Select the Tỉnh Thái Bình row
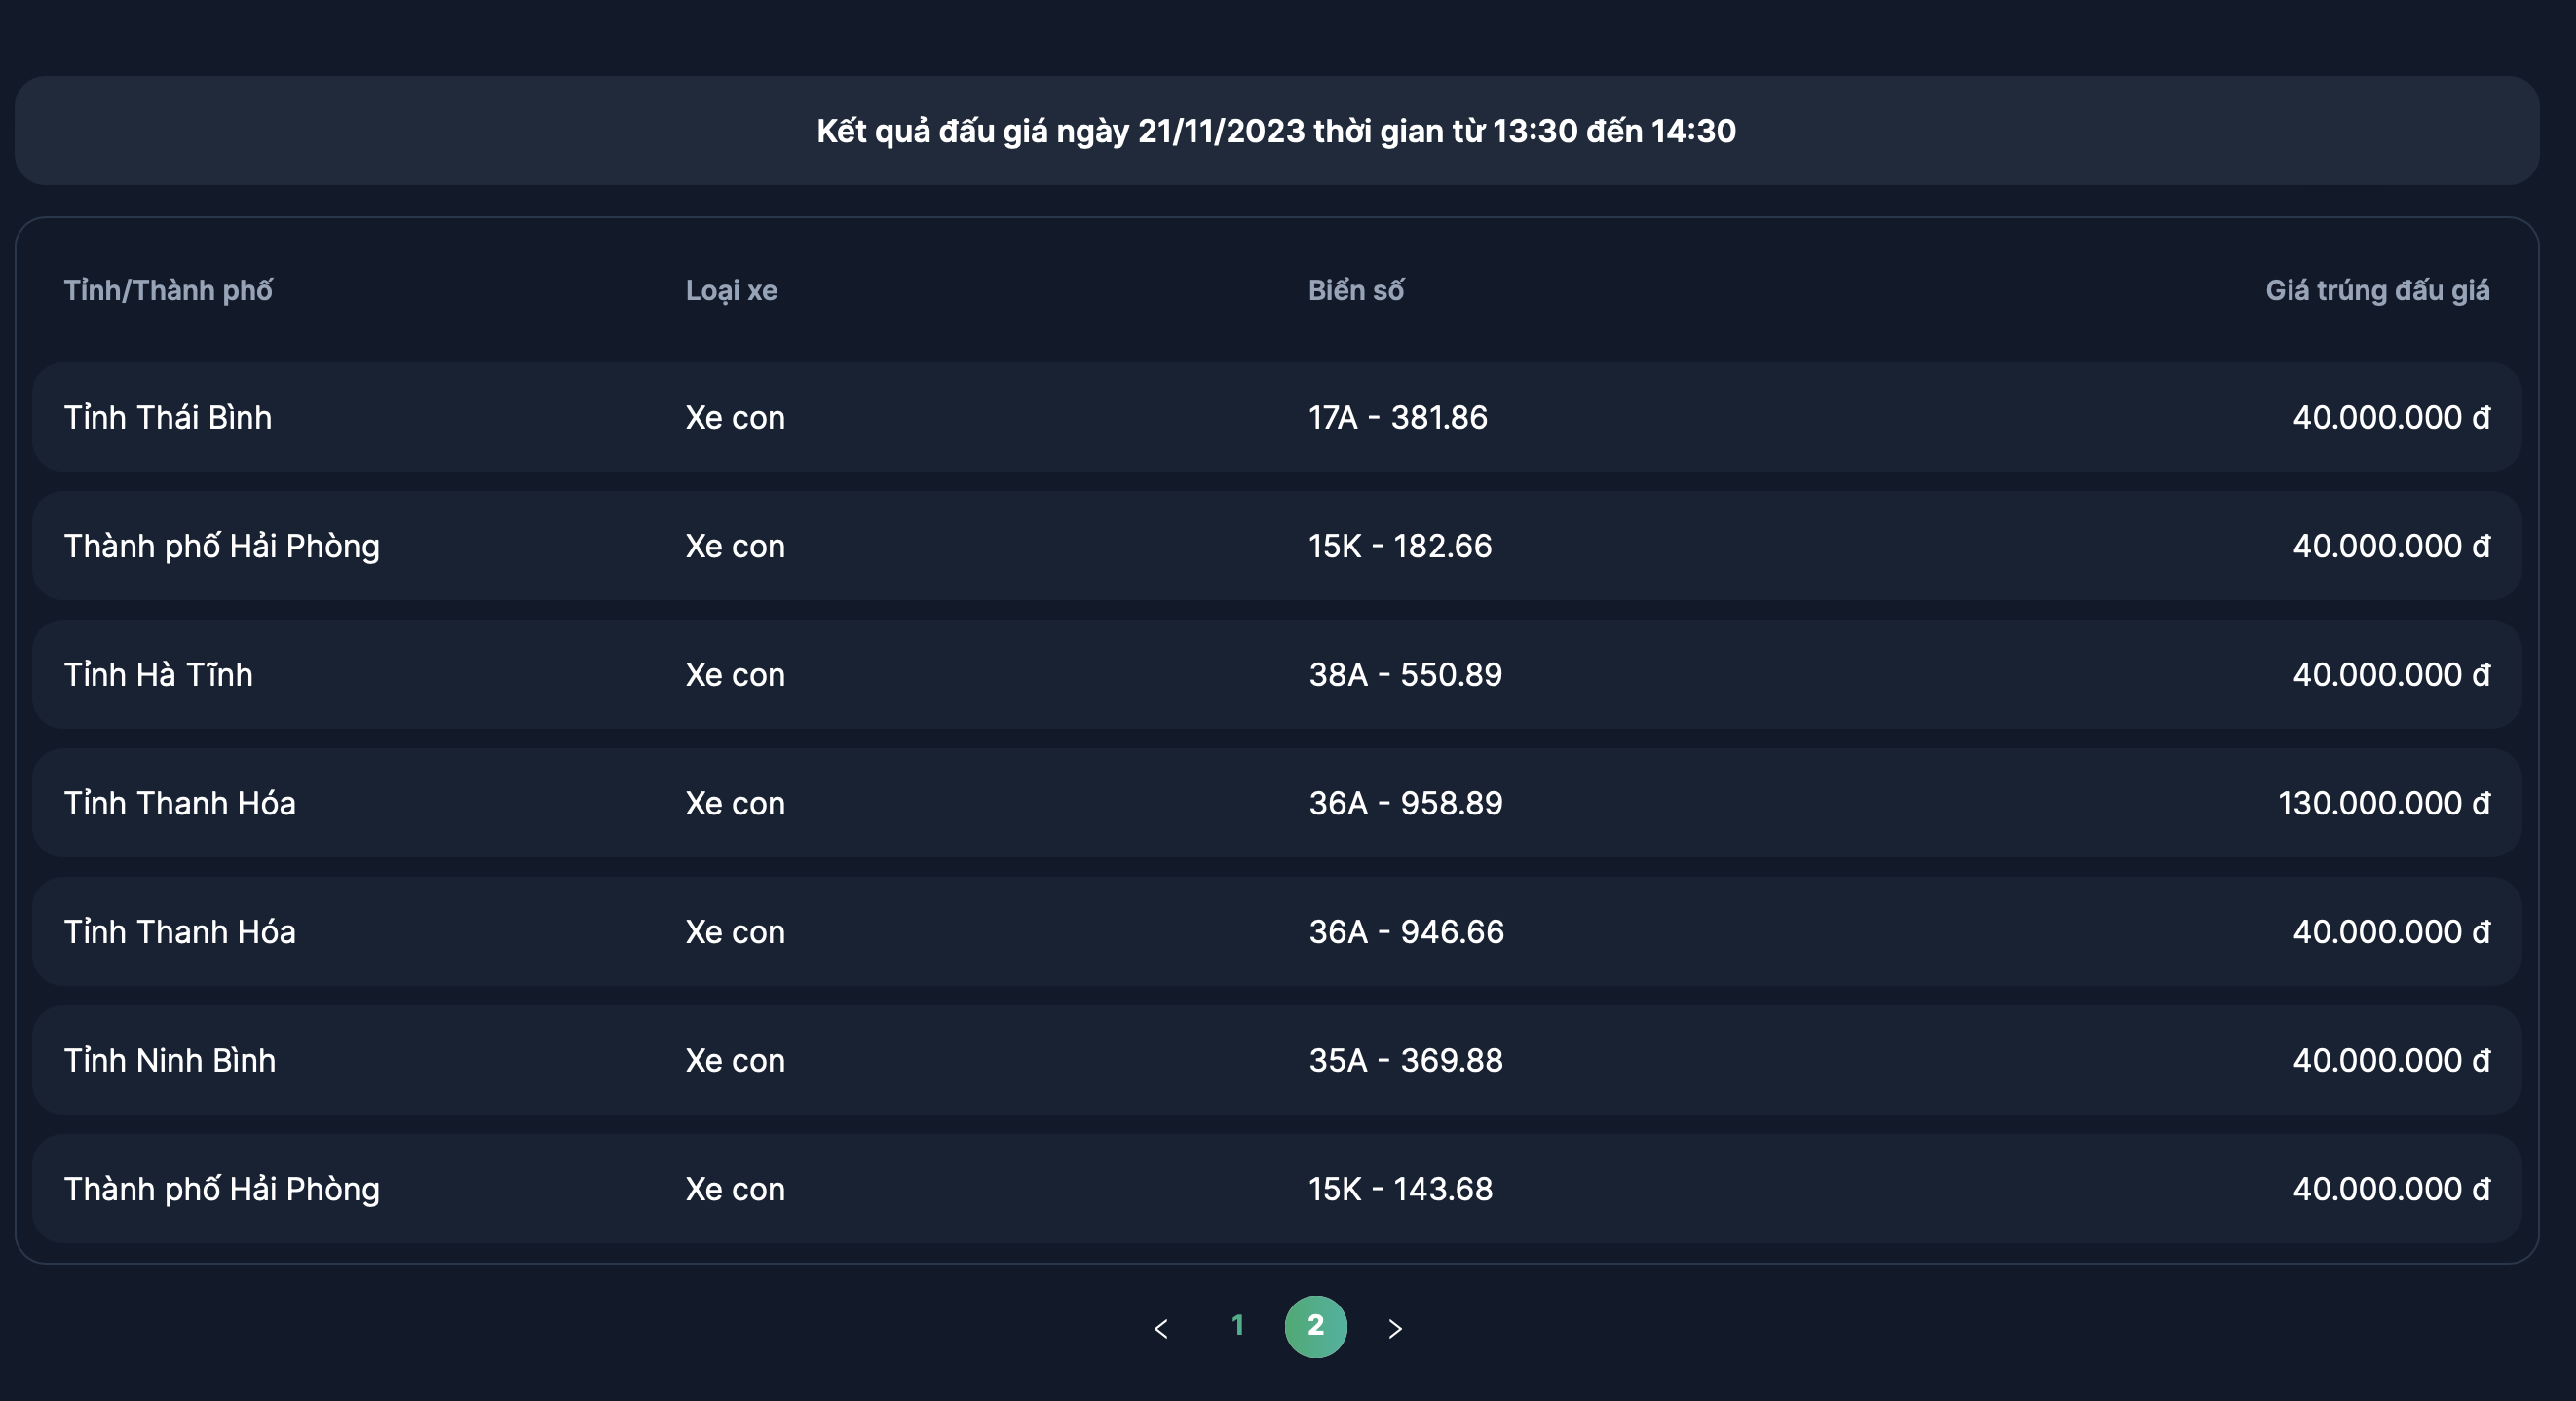 (168, 417)
